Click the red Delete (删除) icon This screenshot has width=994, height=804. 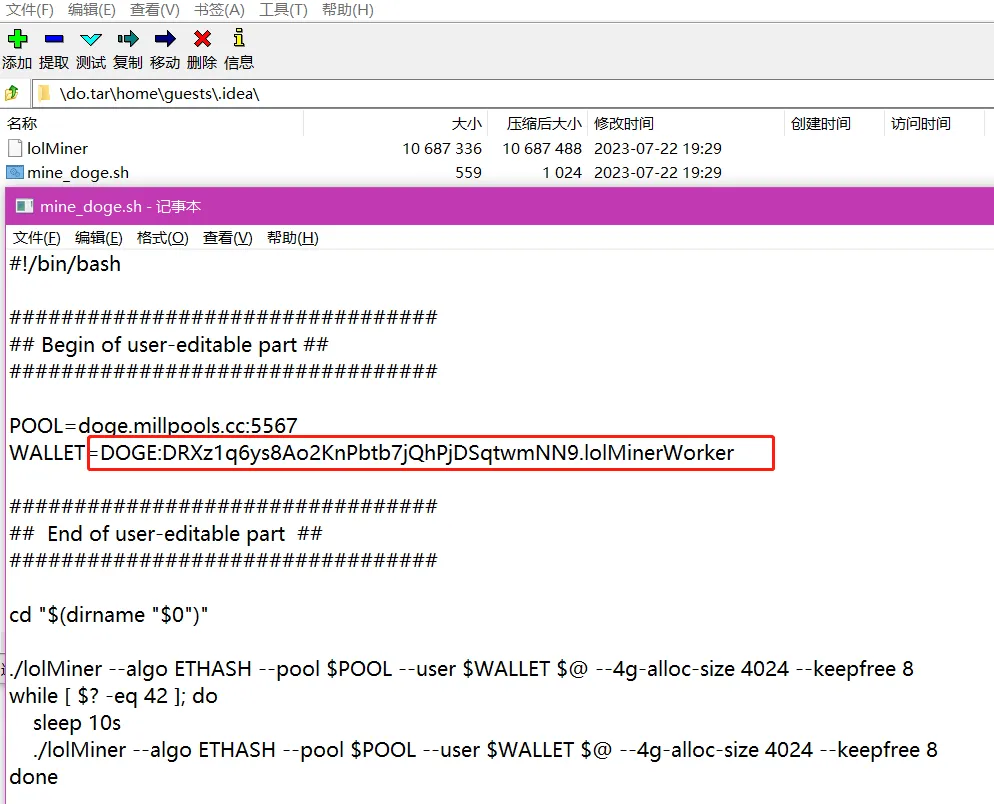click(202, 40)
